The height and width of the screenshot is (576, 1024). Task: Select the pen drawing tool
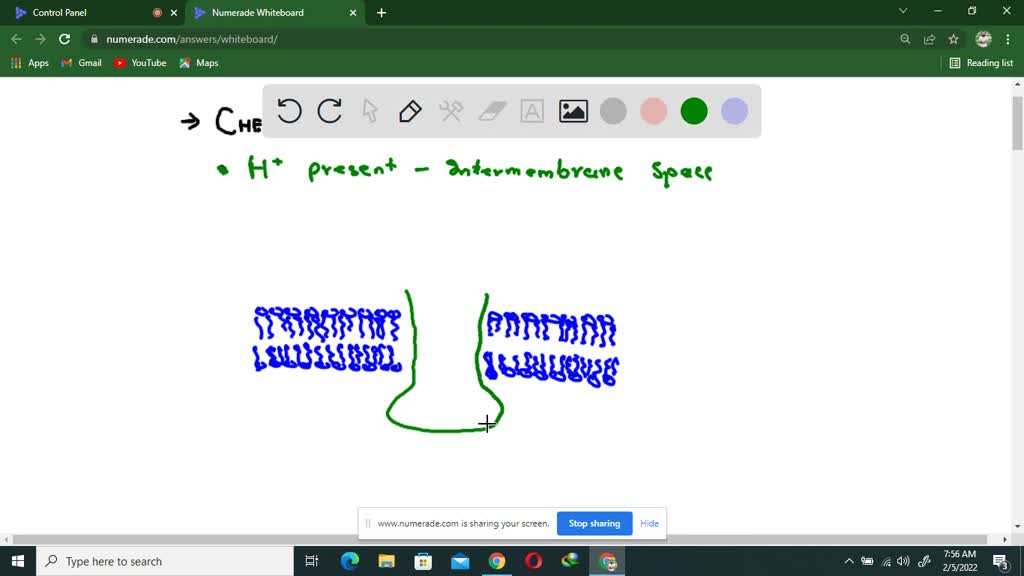(x=410, y=111)
